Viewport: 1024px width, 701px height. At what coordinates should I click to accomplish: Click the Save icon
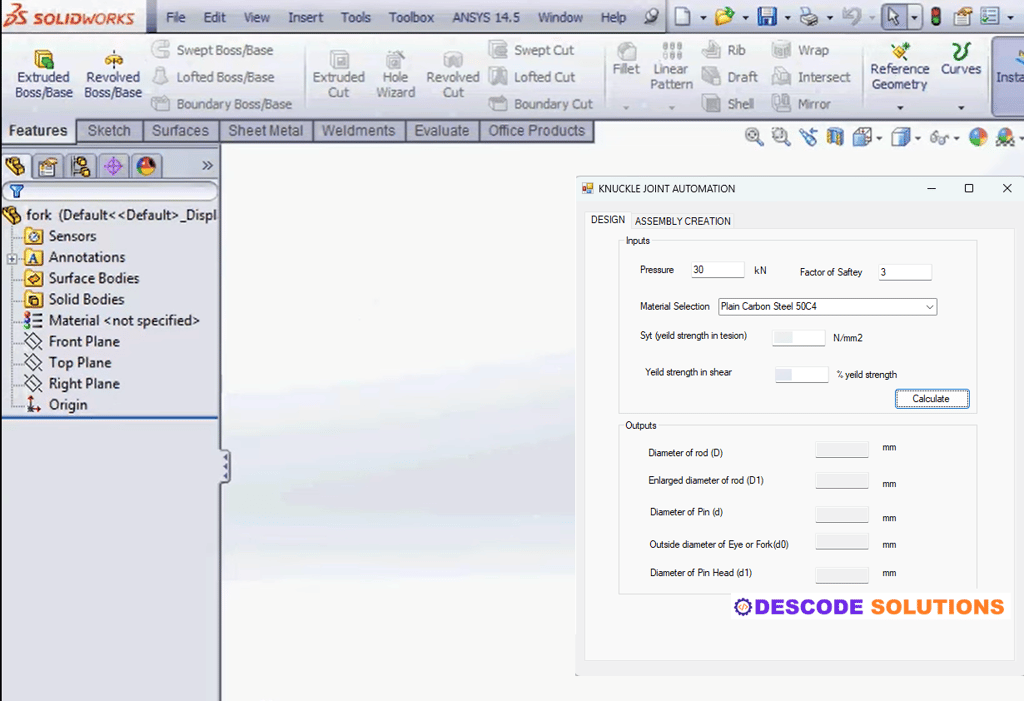tap(767, 16)
